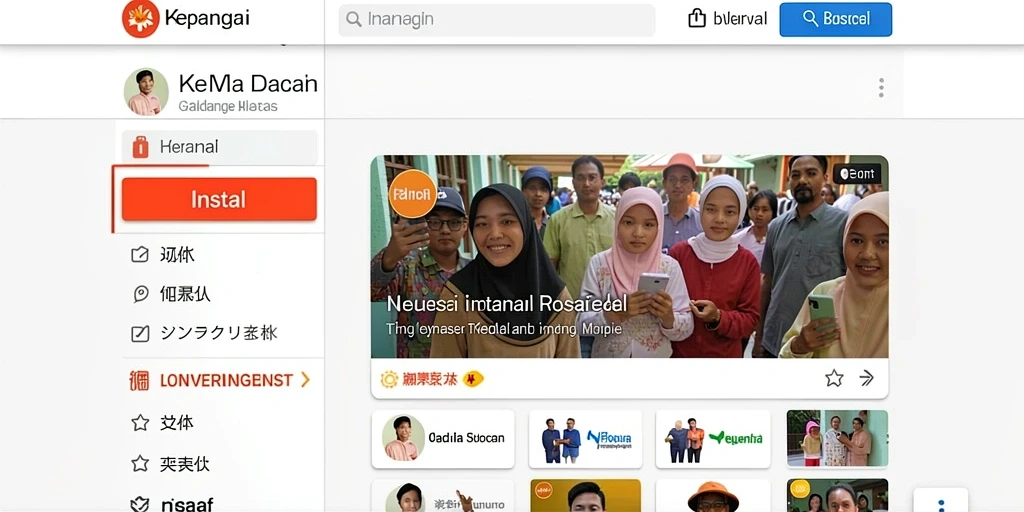
Task: Click the Kepangai flower logo icon
Action: 140,19
